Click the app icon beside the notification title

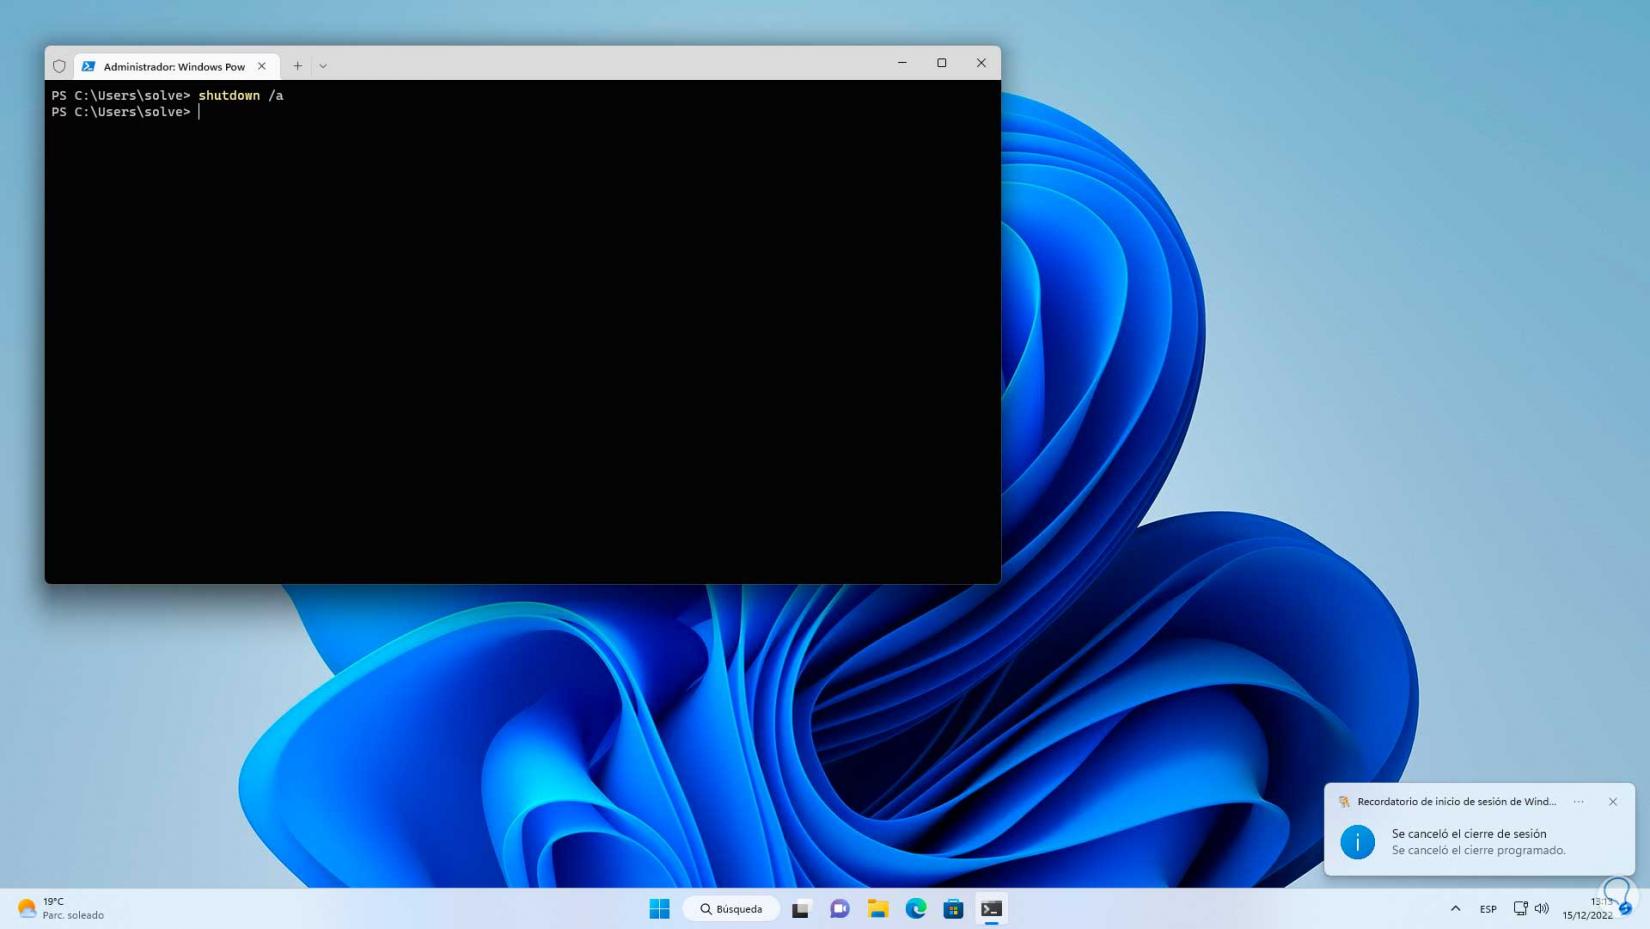click(1344, 801)
